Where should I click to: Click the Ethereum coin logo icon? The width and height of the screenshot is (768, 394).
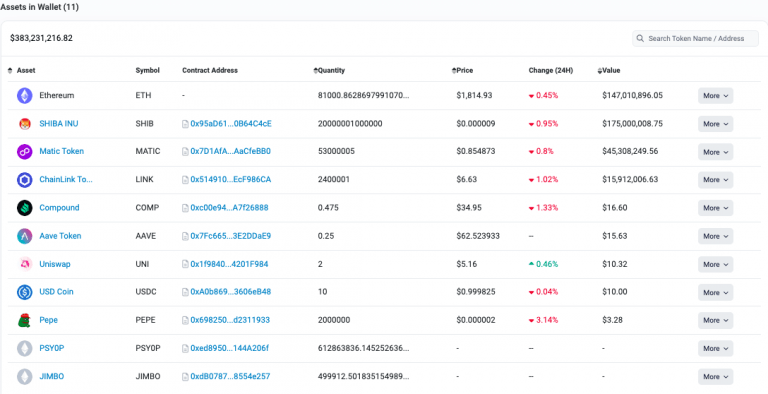click(24, 96)
